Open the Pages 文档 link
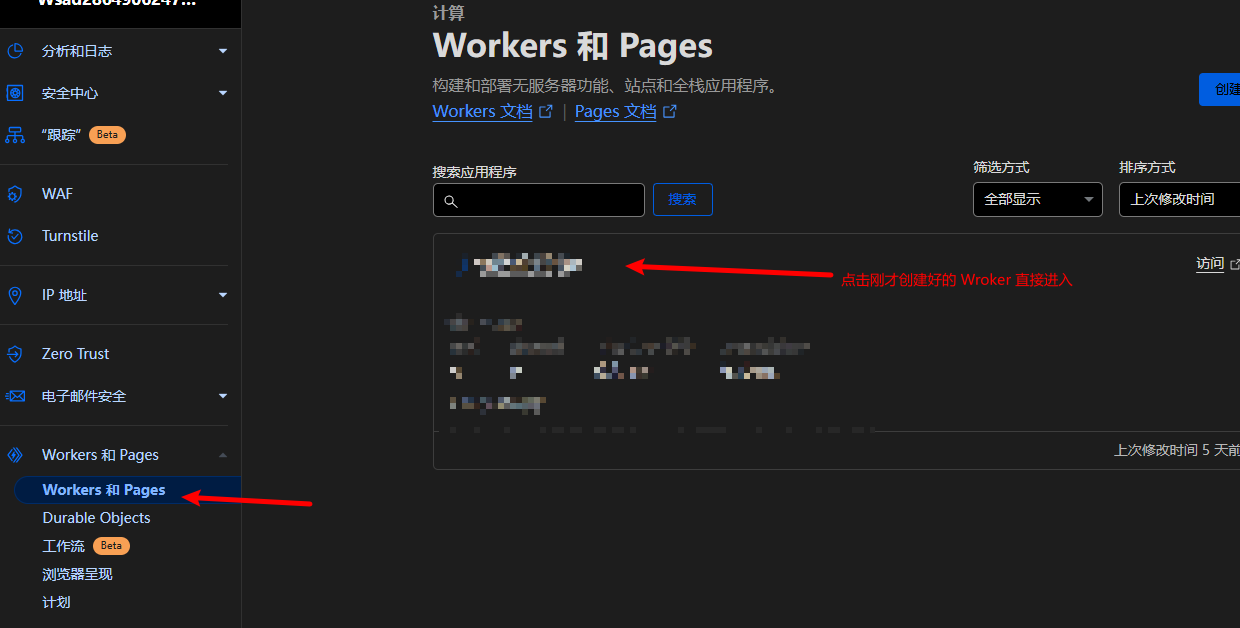 tap(615, 112)
